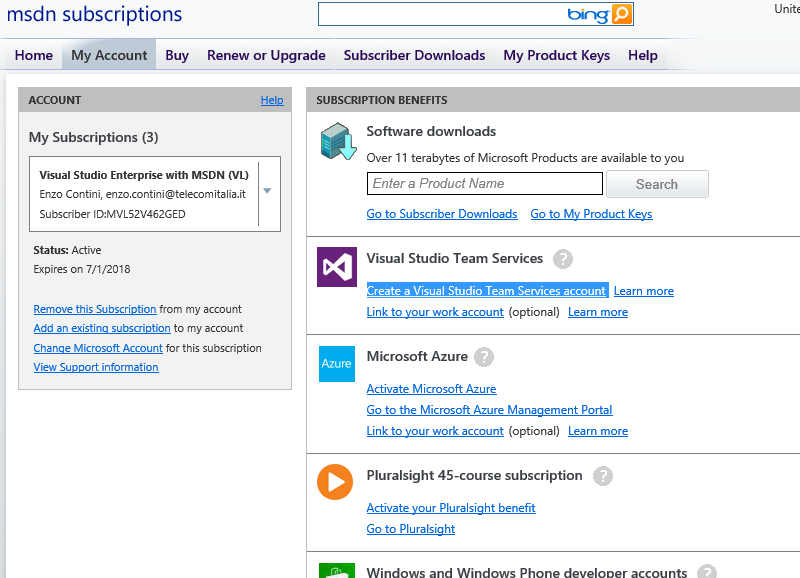Viewport: 800px width, 578px height.
Task: Click Remove this Subscription link
Action: point(95,310)
